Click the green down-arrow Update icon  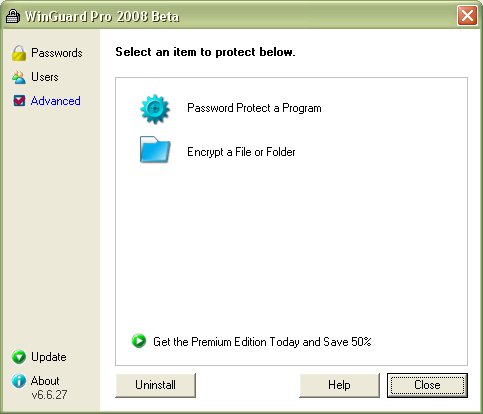pyautogui.click(x=19, y=357)
